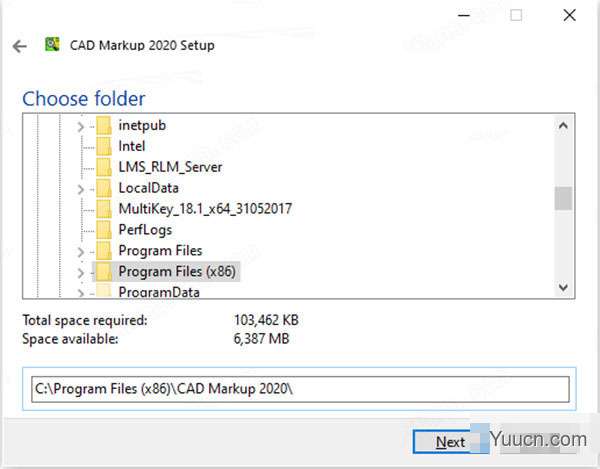Screen dimensions: 600x469
Task: Click the Choose folder heading
Action: click(x=84, y=99)
